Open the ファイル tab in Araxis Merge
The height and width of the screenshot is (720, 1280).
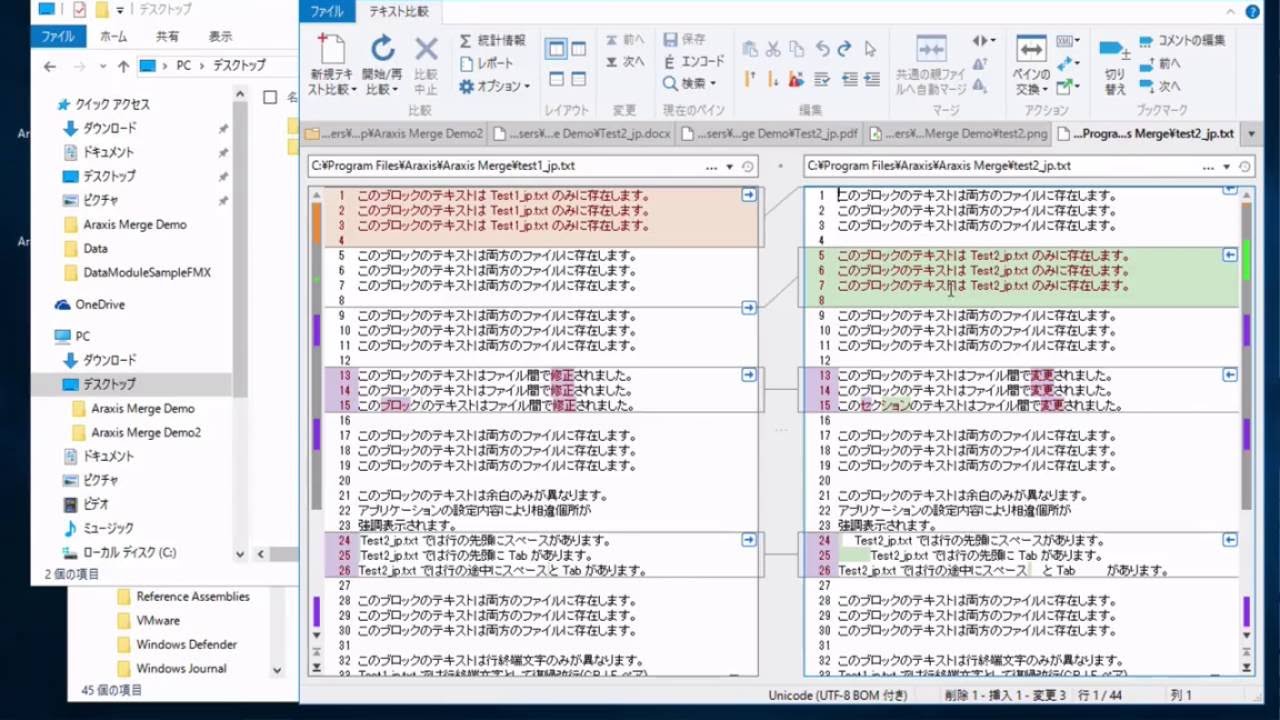pos(327,12)
